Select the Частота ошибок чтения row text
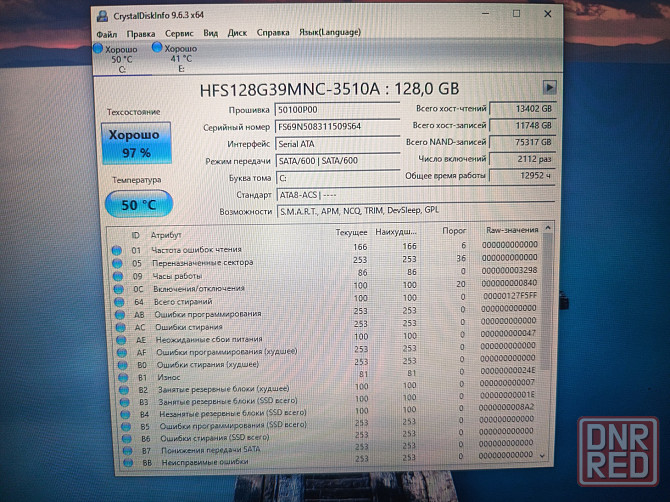 pyautogui.click(x=197, y=250)
